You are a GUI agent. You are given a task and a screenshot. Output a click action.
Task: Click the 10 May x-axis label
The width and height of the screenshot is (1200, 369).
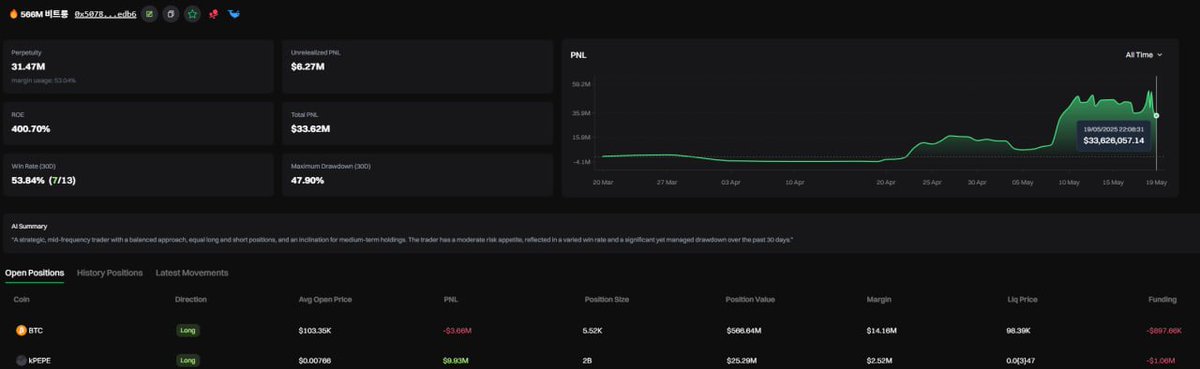pos(1069,183)
